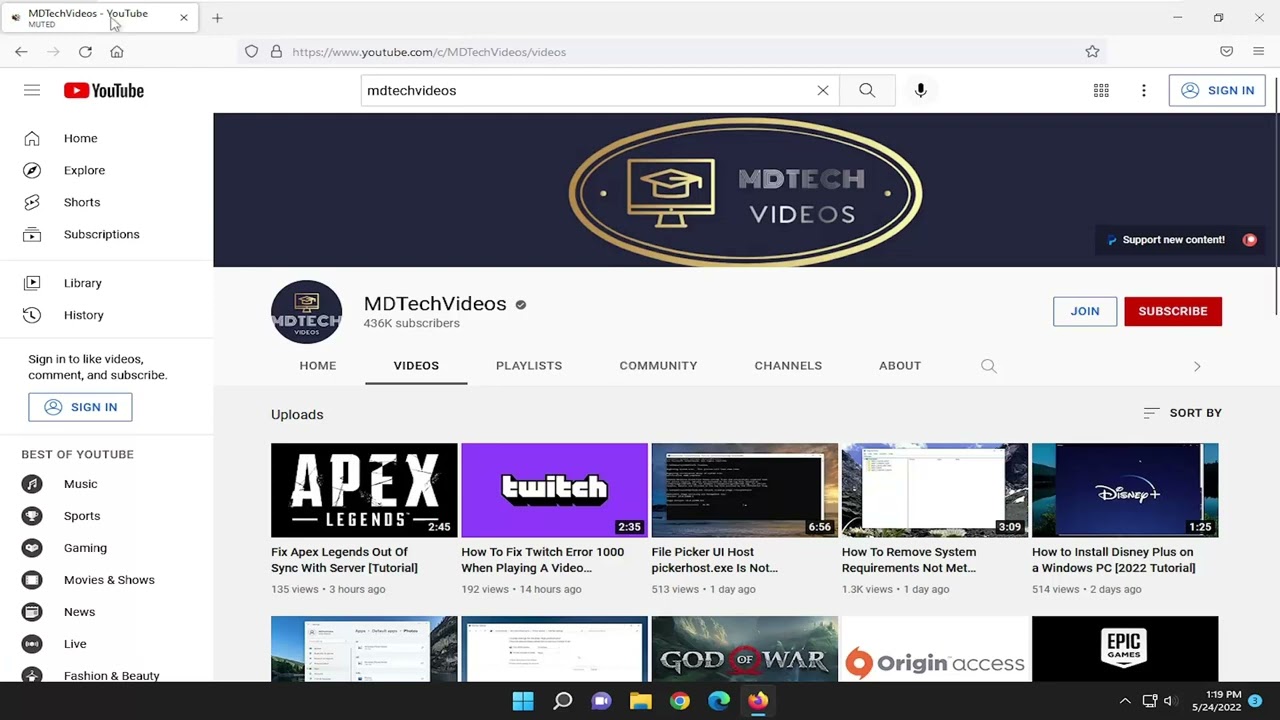This screenshot has width=1280, height=720.
Task: Open Movies & Shows sidebar icon
Action: [x=32, y=580]
